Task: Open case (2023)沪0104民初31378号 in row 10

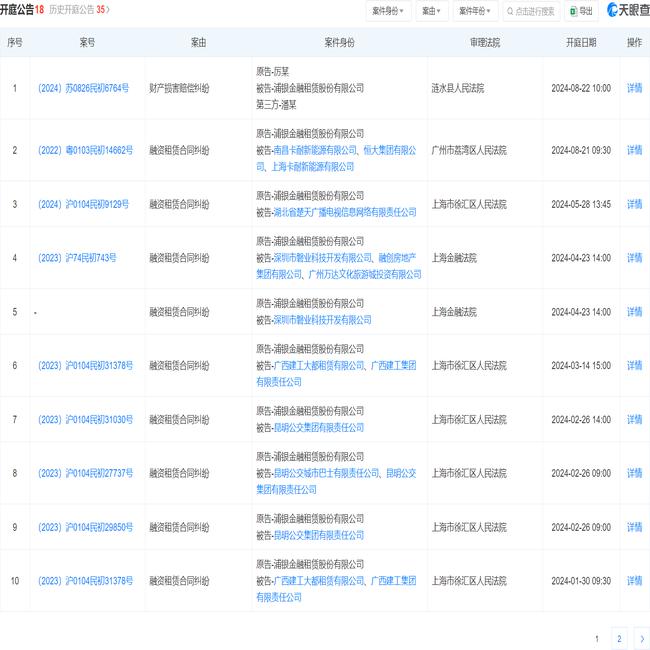Action: pyautogui.click(x=85, y=581)
